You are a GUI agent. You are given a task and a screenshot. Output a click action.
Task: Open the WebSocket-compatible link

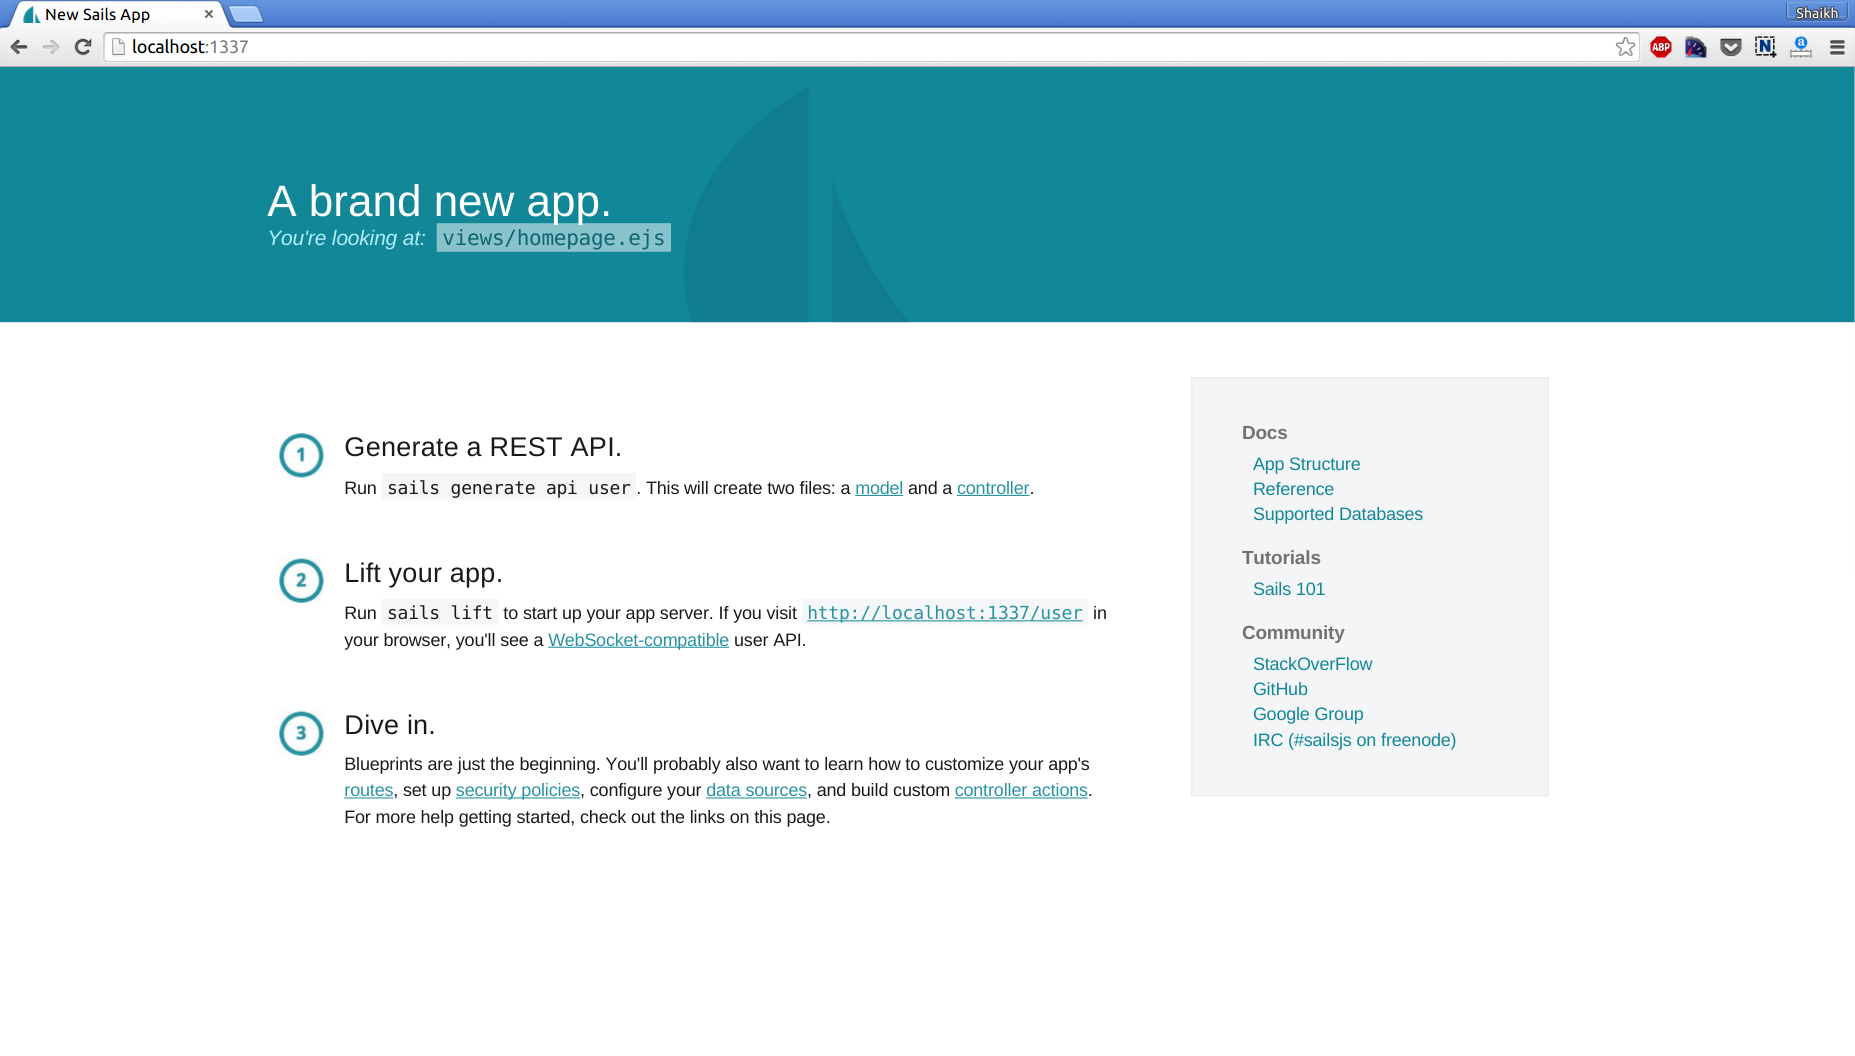638,640
